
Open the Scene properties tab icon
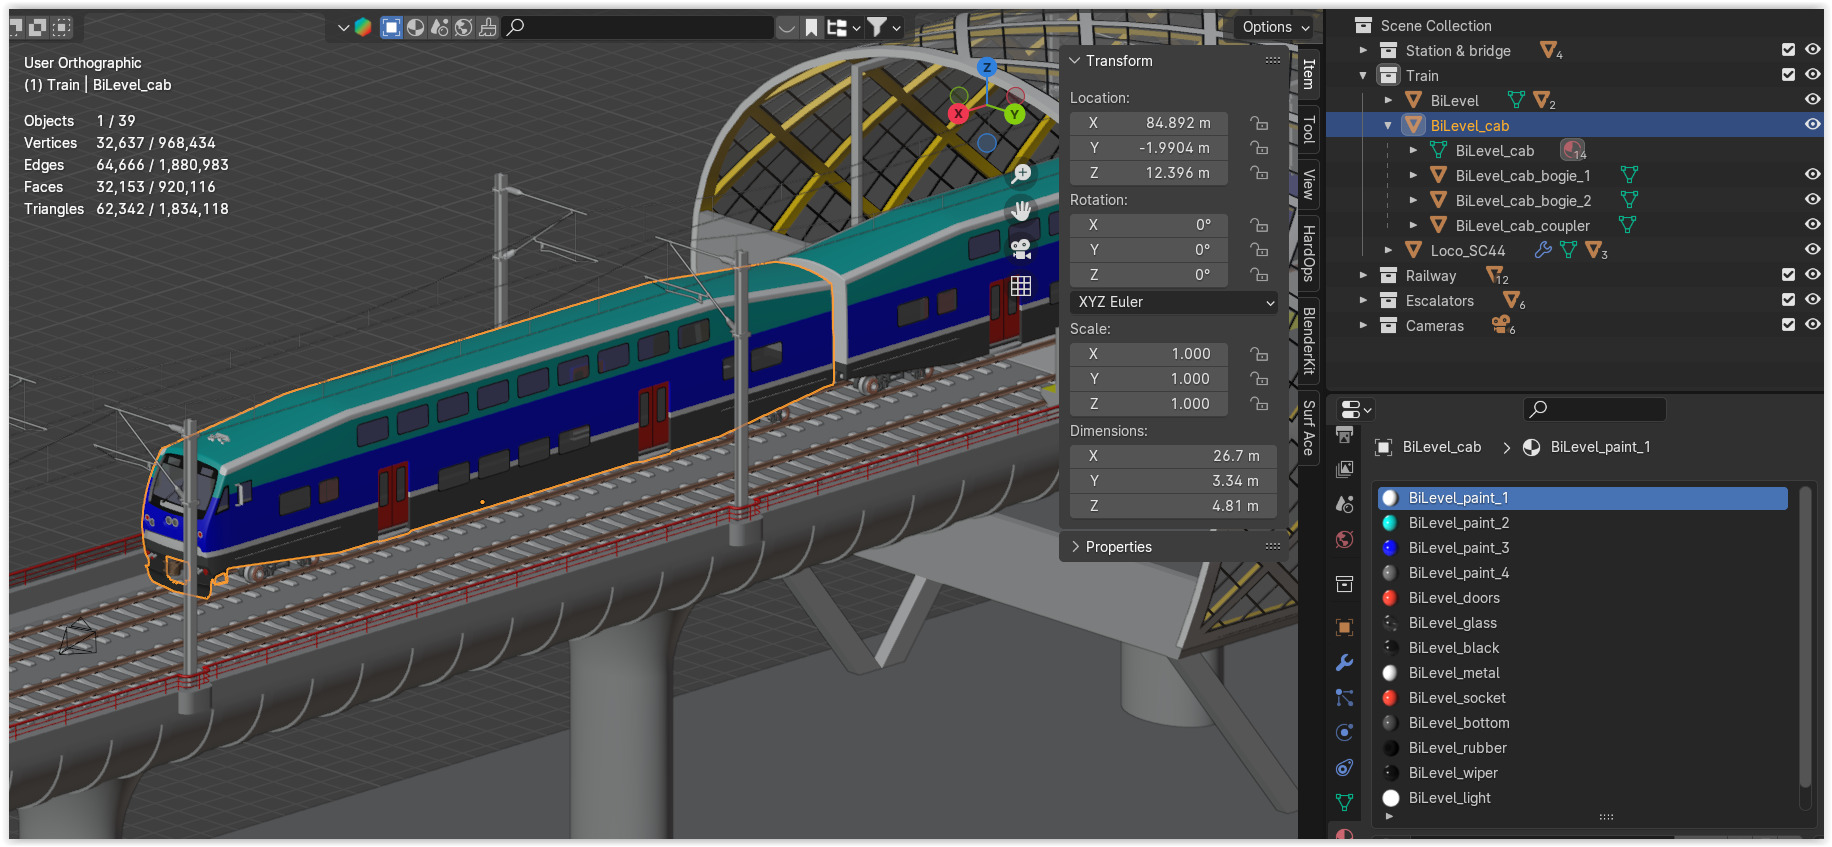tap(1345, 504)
